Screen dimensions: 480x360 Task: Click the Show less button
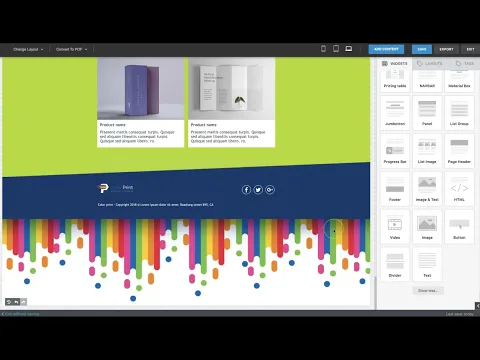click(428, 291)
